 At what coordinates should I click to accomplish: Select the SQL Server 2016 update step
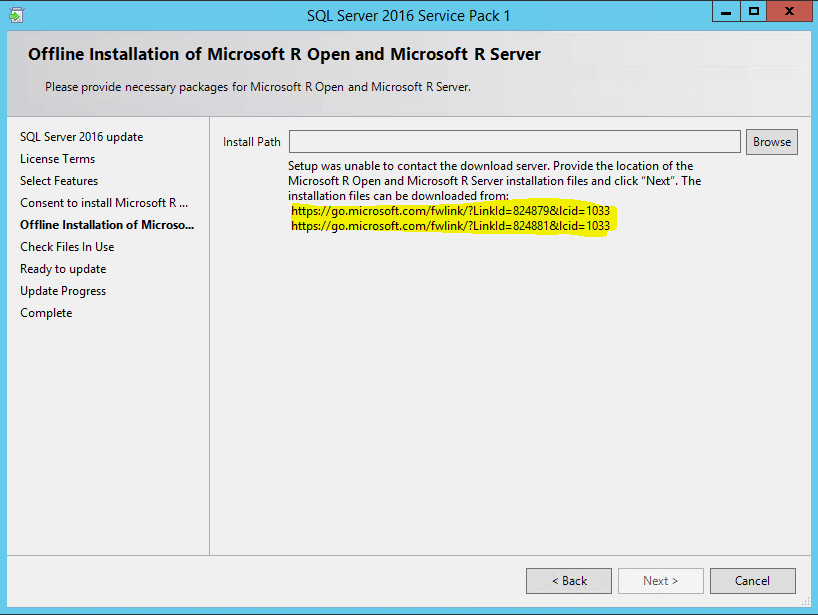pyautogui.click(x=81, y=137)
